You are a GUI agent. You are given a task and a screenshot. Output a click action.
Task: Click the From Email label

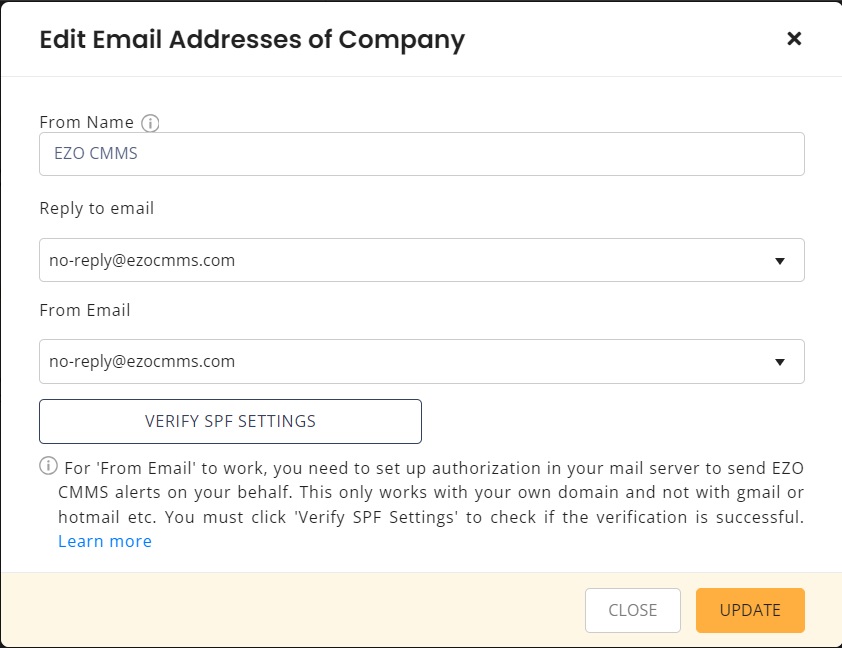click(85, 310)
